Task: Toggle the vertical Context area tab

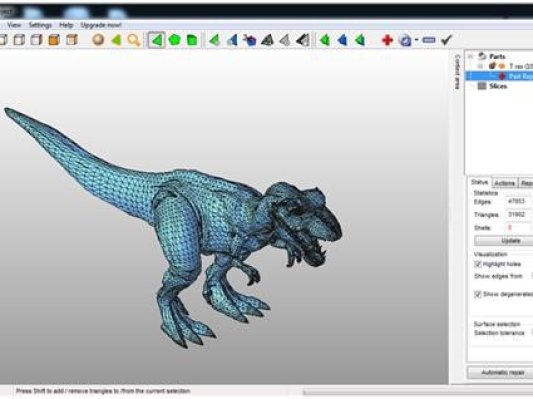Action: (457, 72)
